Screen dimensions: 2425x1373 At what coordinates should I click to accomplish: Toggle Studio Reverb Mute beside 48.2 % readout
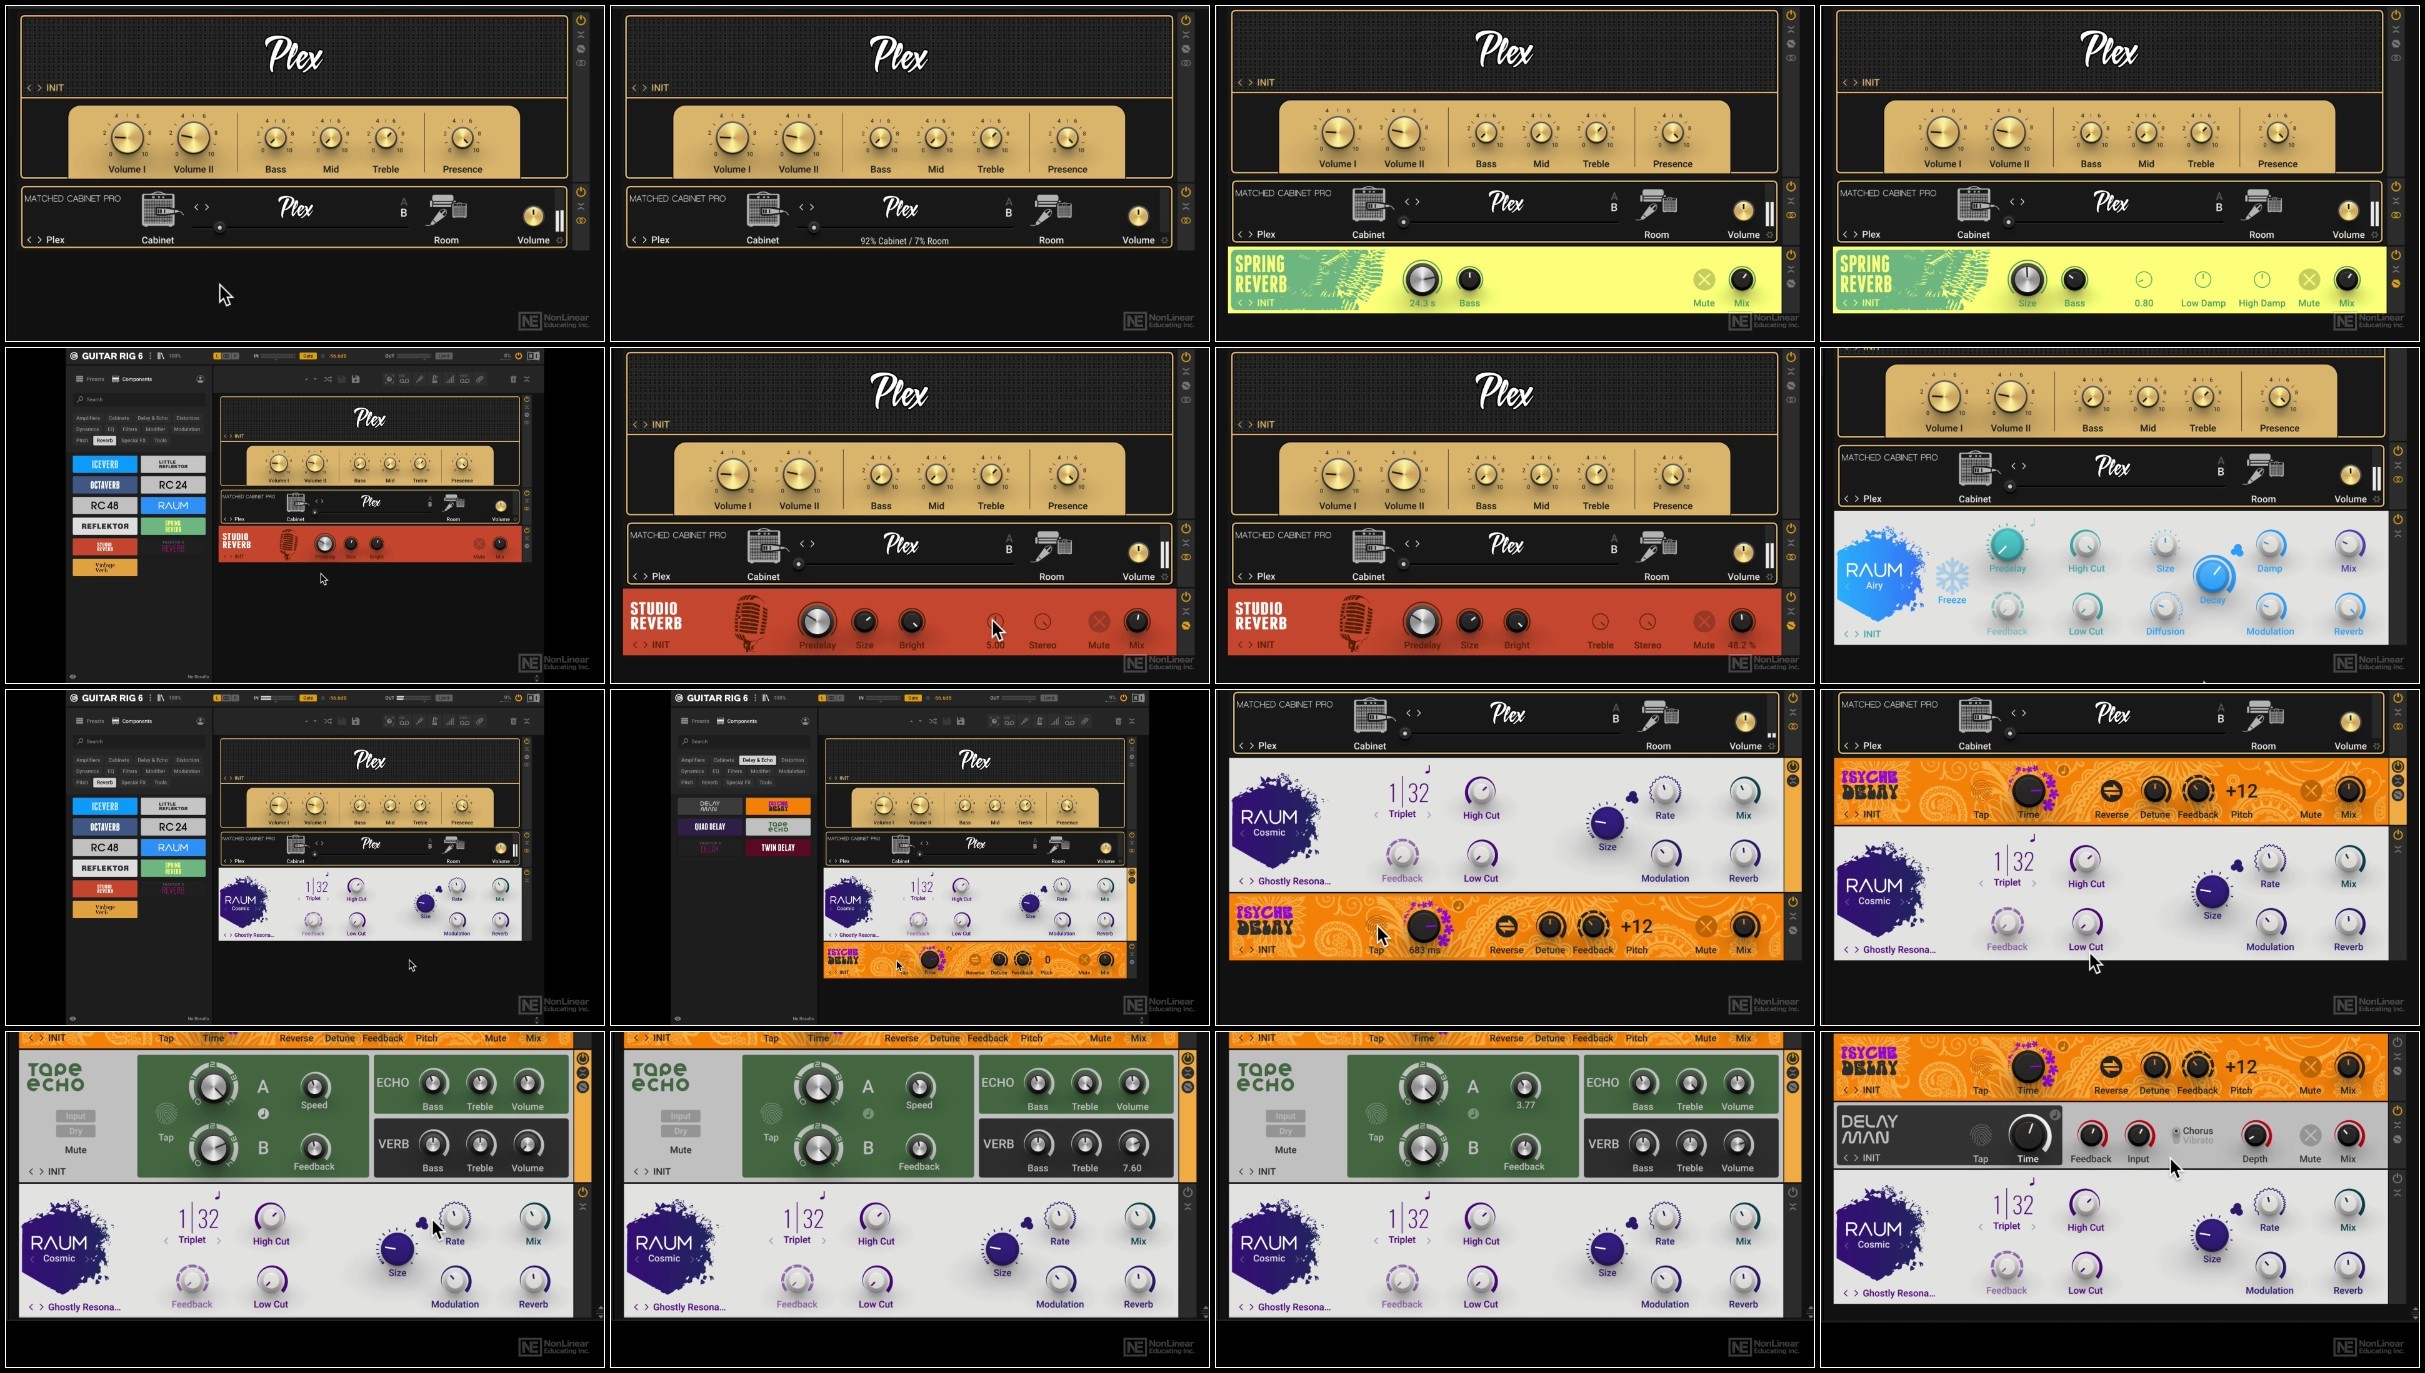click(1704, 621)
